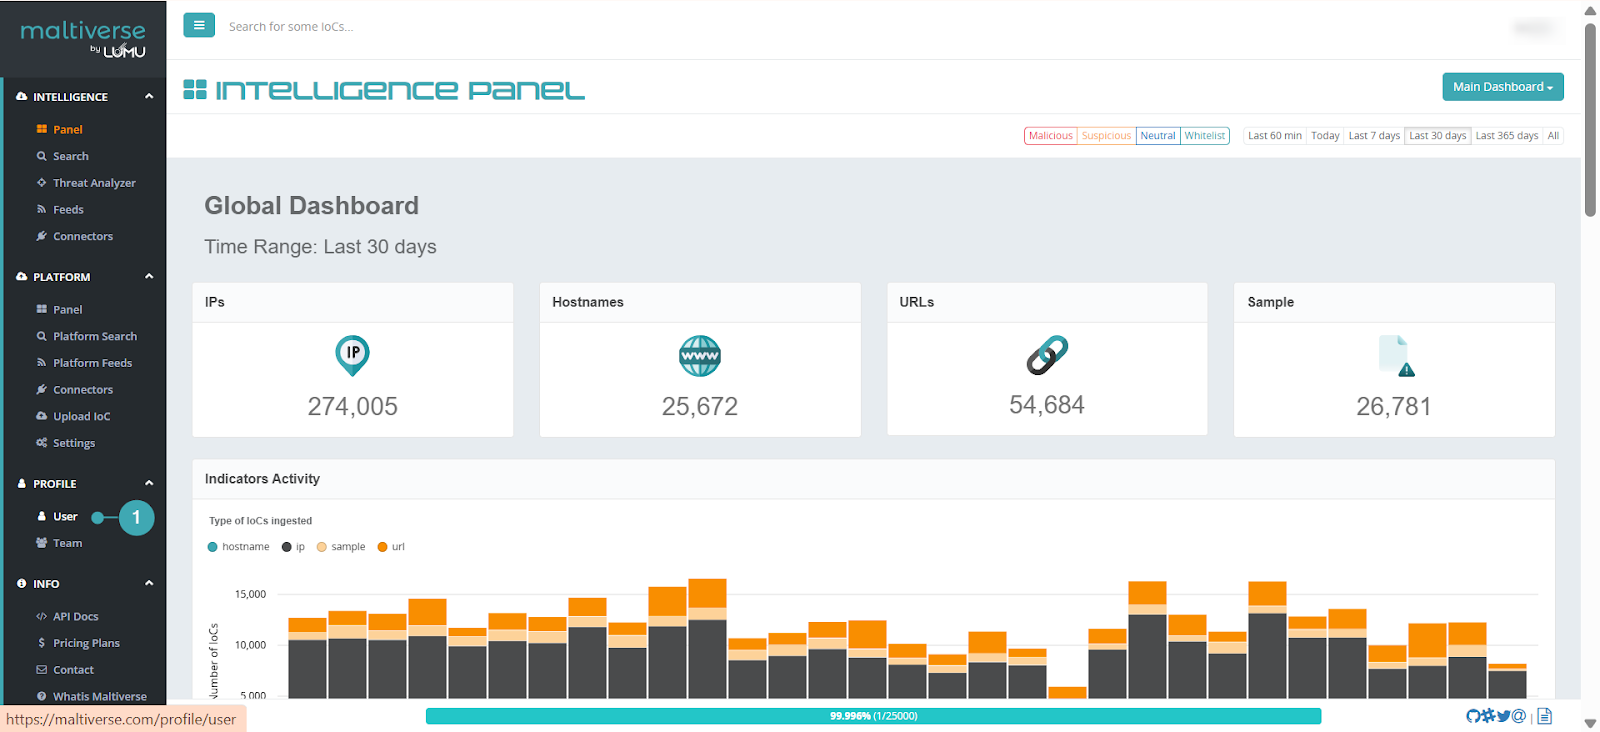Viewport: 1600px width, 732px height.
Task: Click the IoC search input field
Action: (x=400, y=27)
